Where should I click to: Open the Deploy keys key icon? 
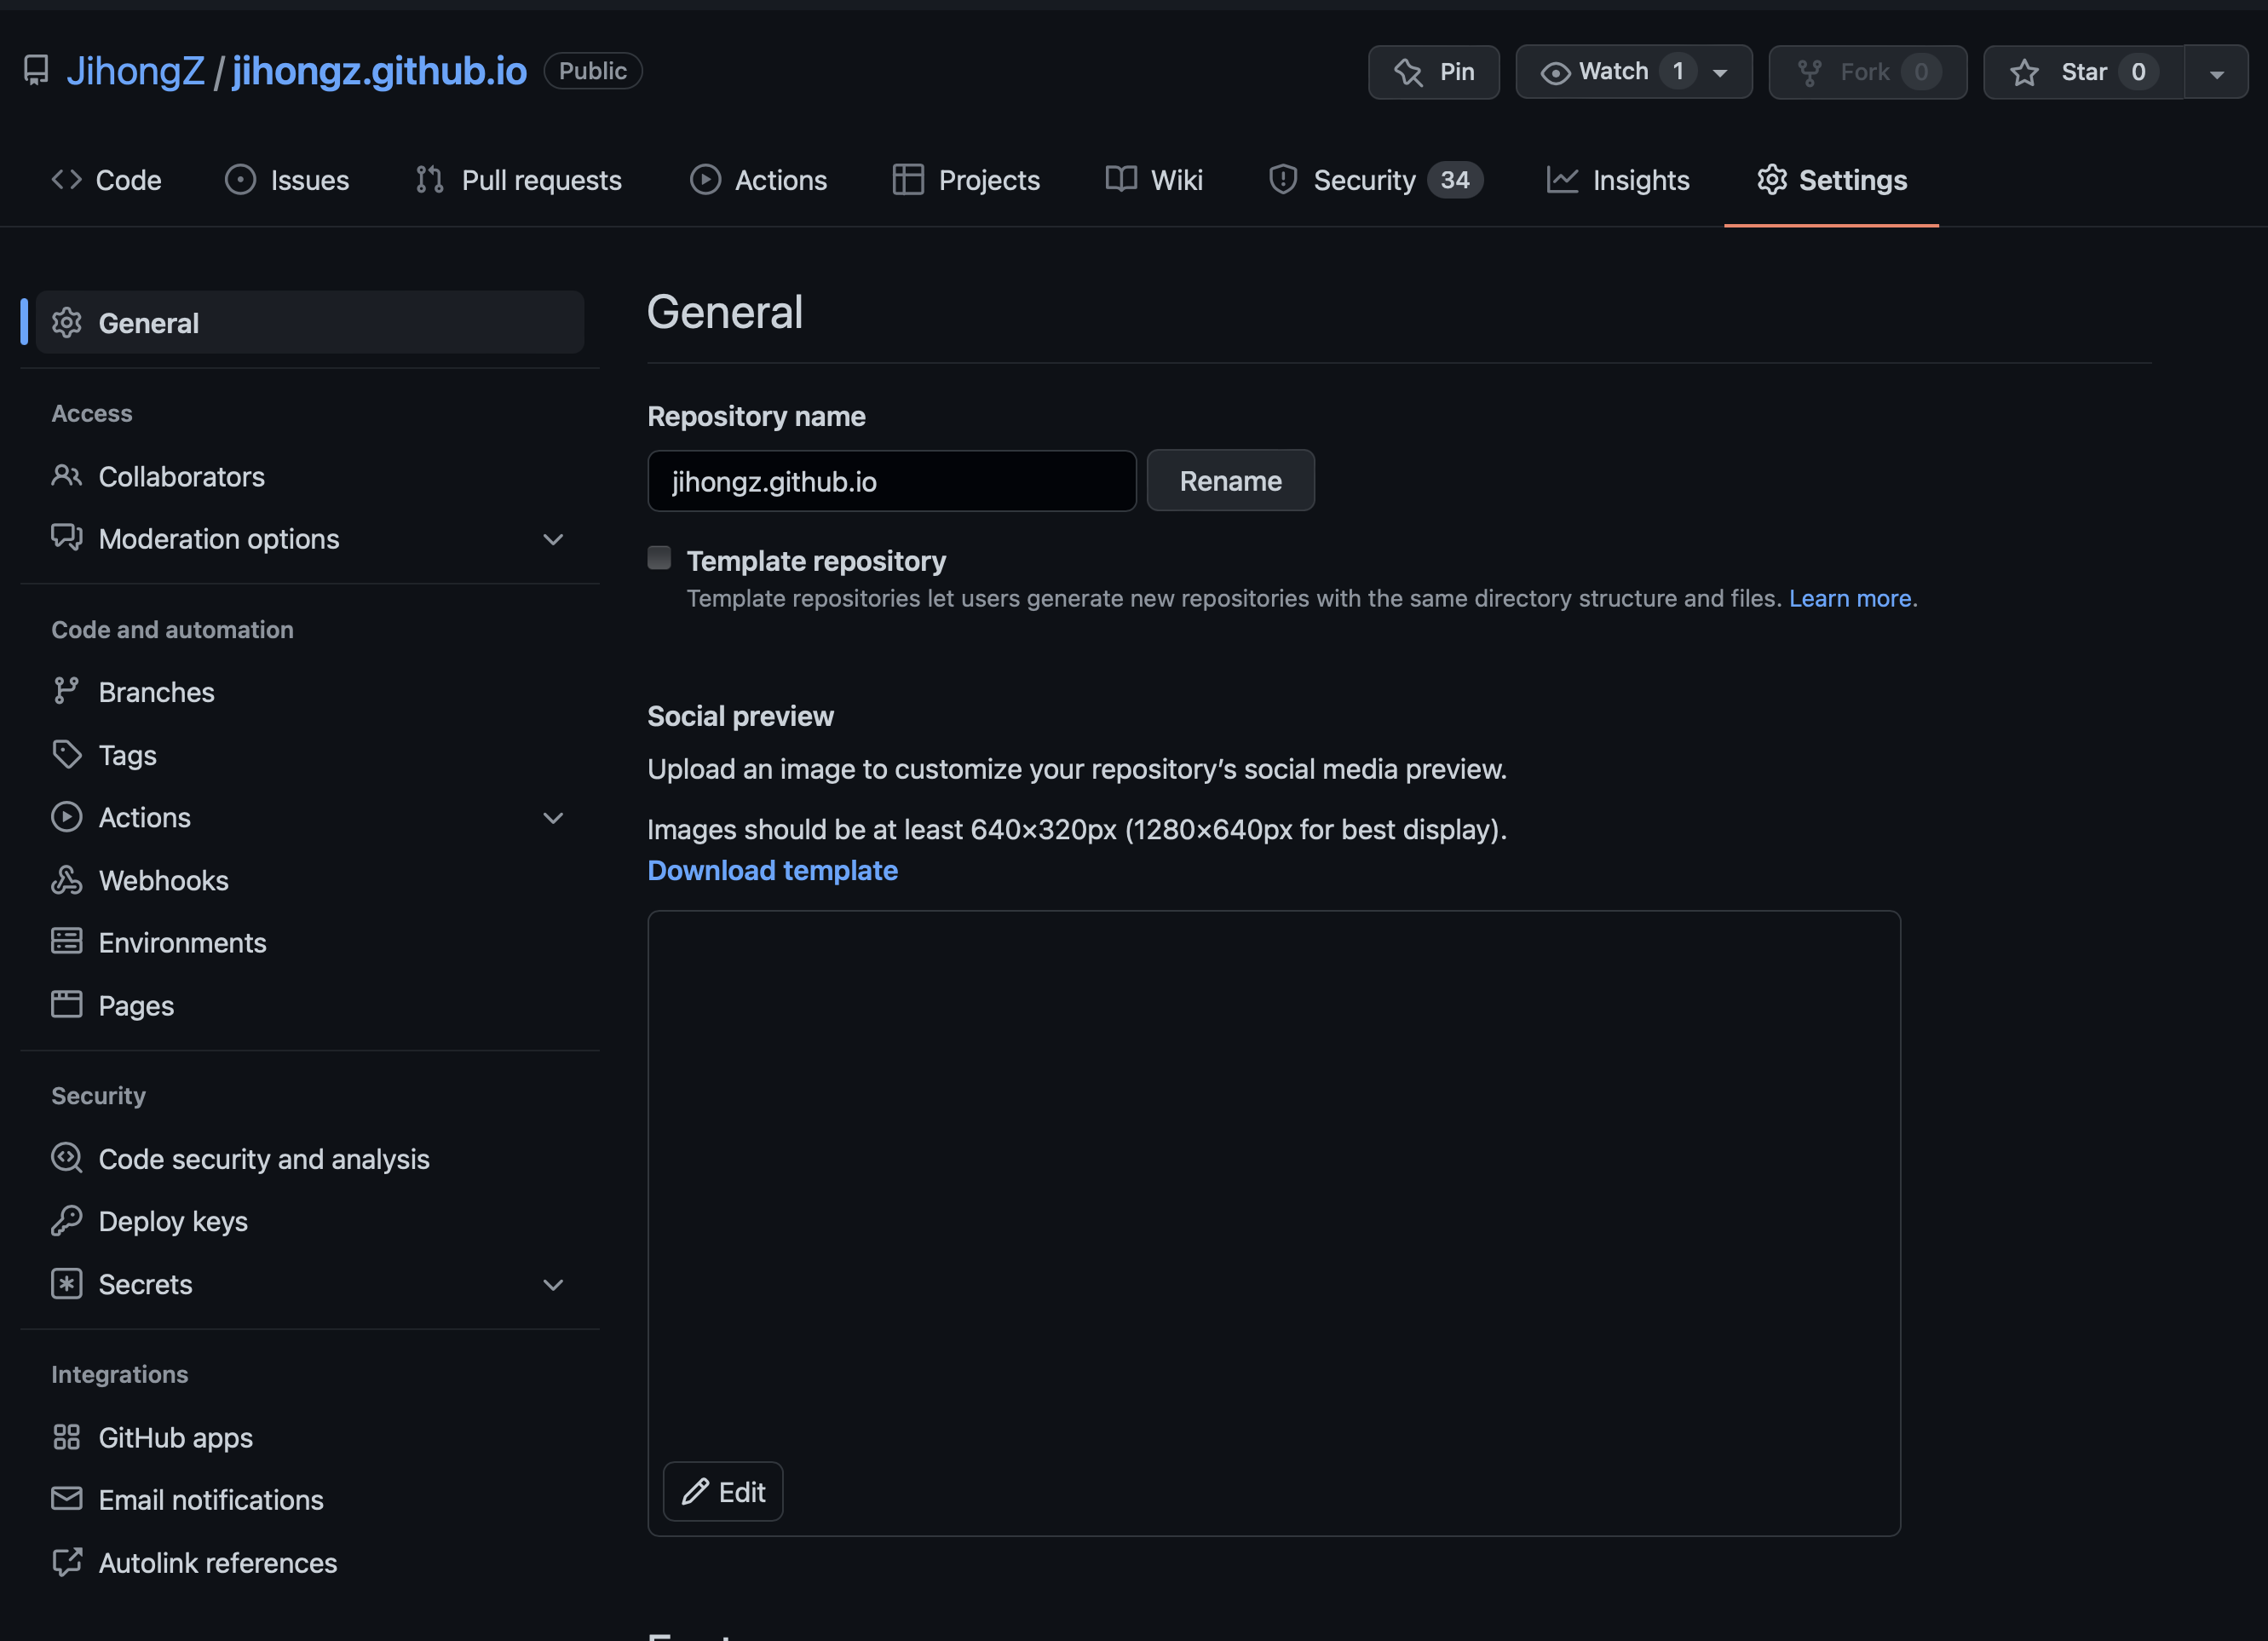66,1221
